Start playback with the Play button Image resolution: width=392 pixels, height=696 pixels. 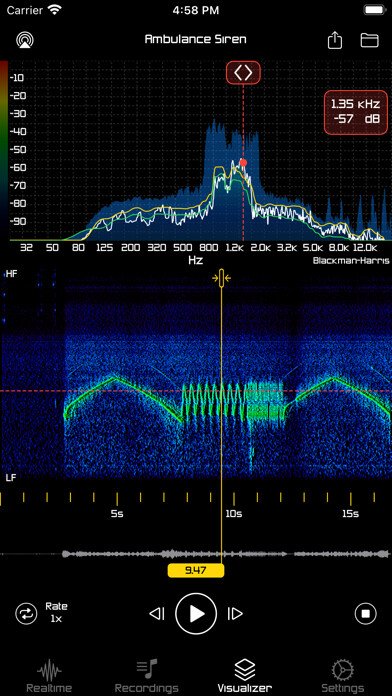(196, 614)
